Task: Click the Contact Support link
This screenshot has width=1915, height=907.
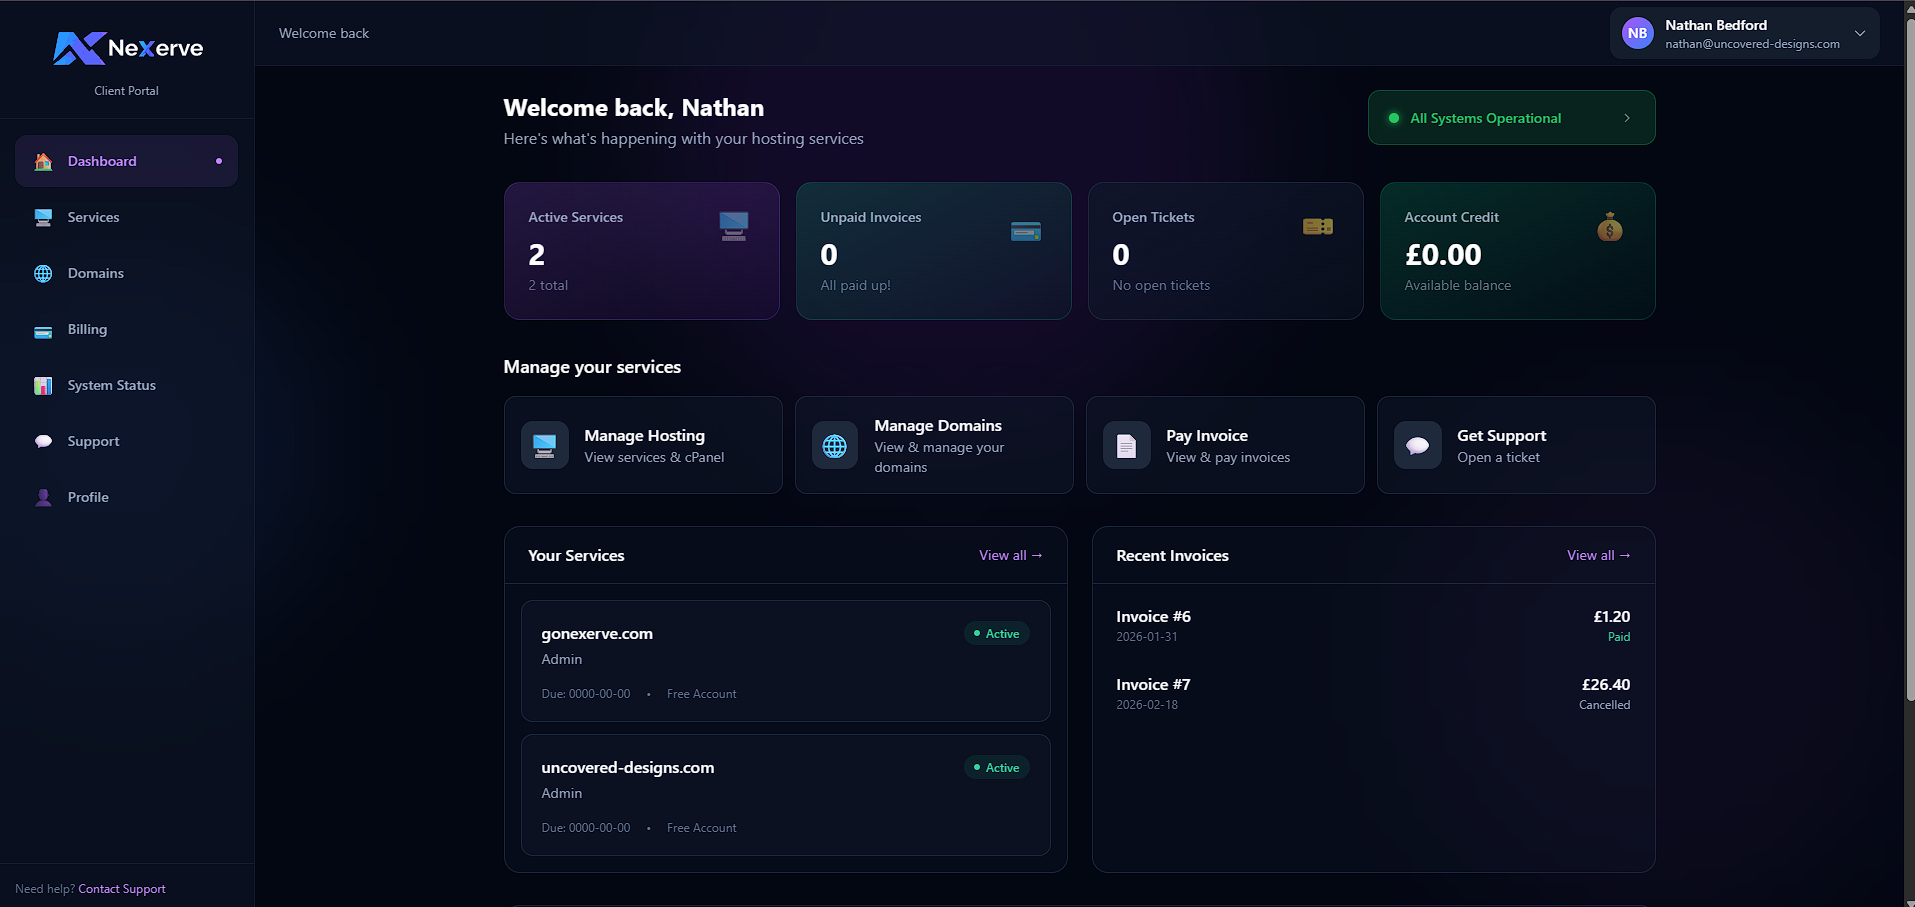Action: point(122,889)
